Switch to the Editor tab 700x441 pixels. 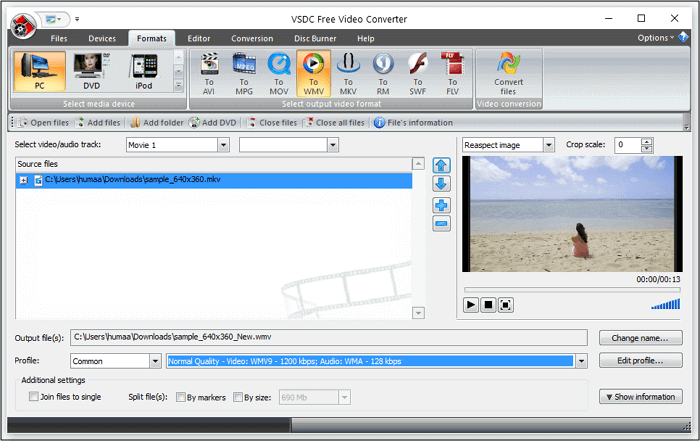coord(200,38)
